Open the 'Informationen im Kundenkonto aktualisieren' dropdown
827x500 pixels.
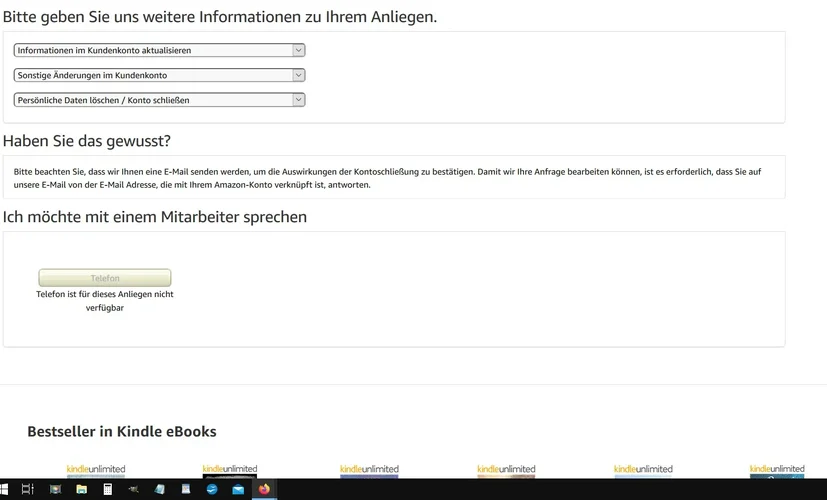pos(159,50)
